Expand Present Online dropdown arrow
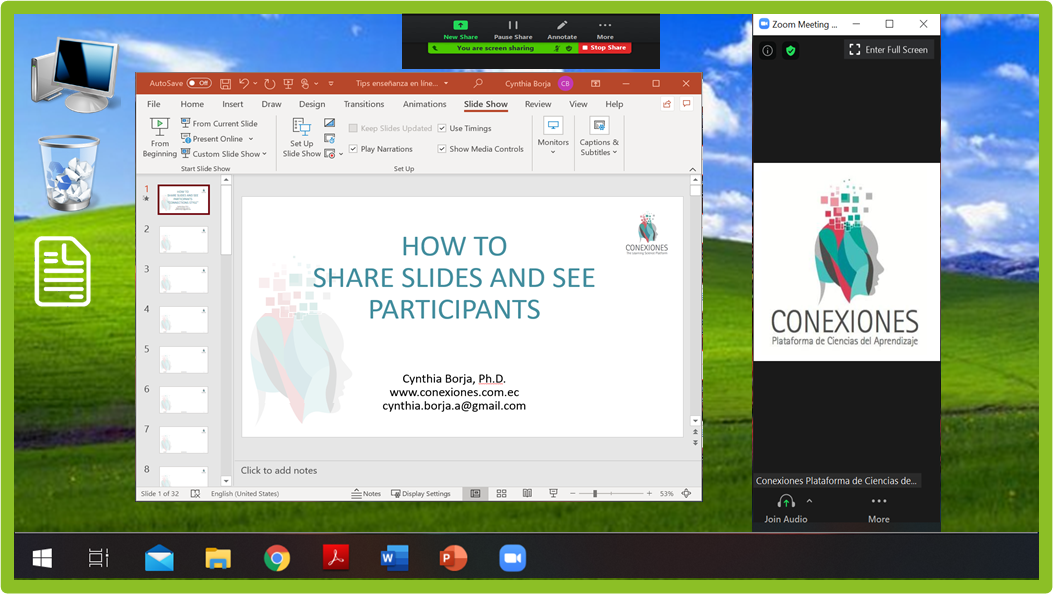 click(251, 139)
